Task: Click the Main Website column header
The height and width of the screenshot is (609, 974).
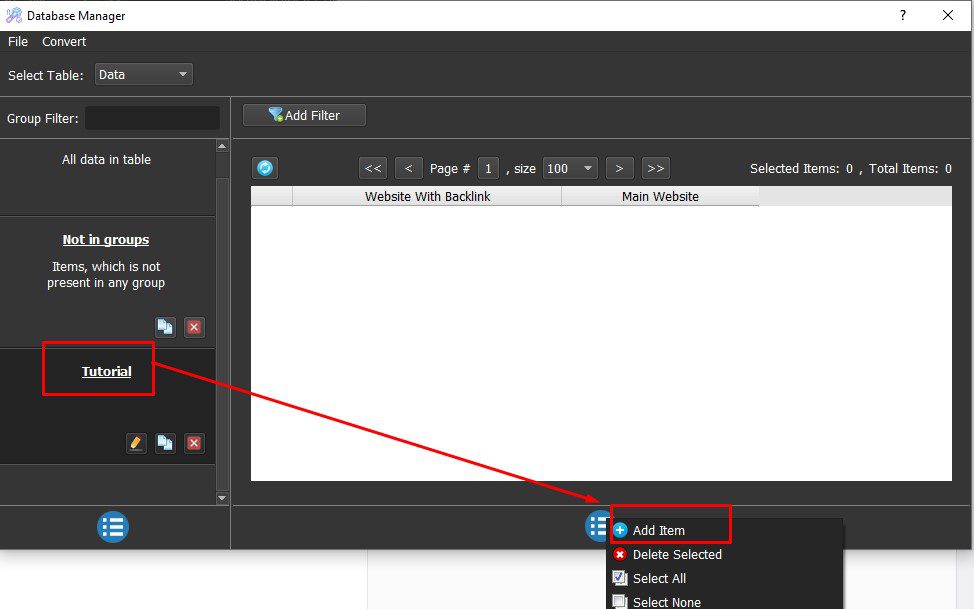Action: tap(660, 196)
